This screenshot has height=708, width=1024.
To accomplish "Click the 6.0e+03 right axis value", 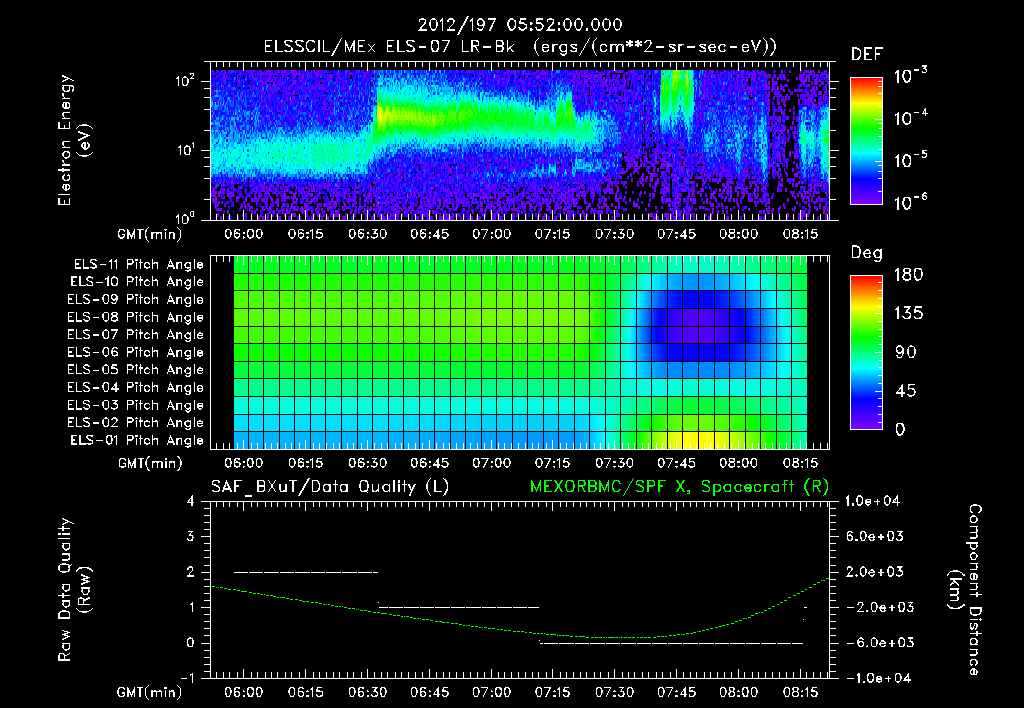I will (x=875, y=537).
